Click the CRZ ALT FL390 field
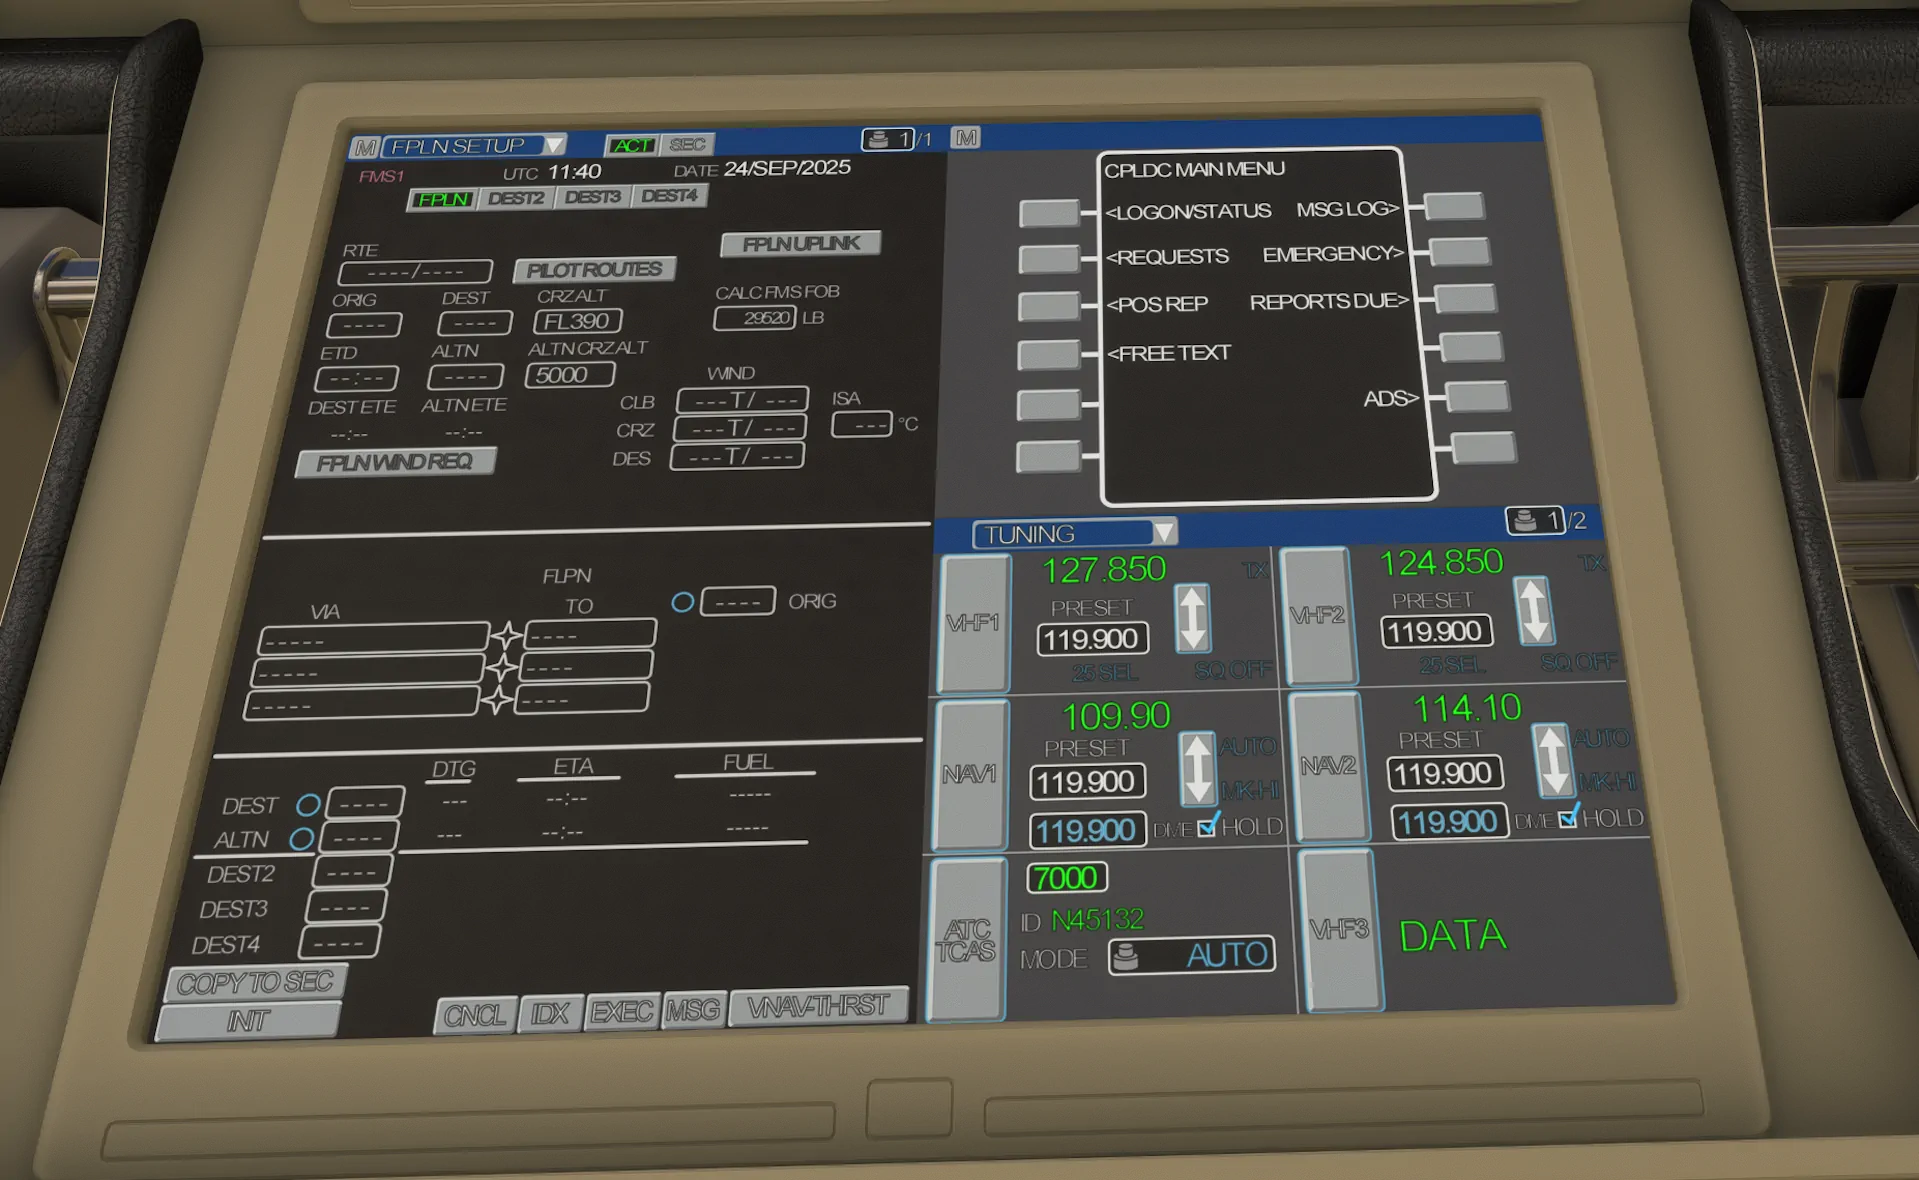The width and height of the screenshot is (1919, 1180). coord(577,321)
